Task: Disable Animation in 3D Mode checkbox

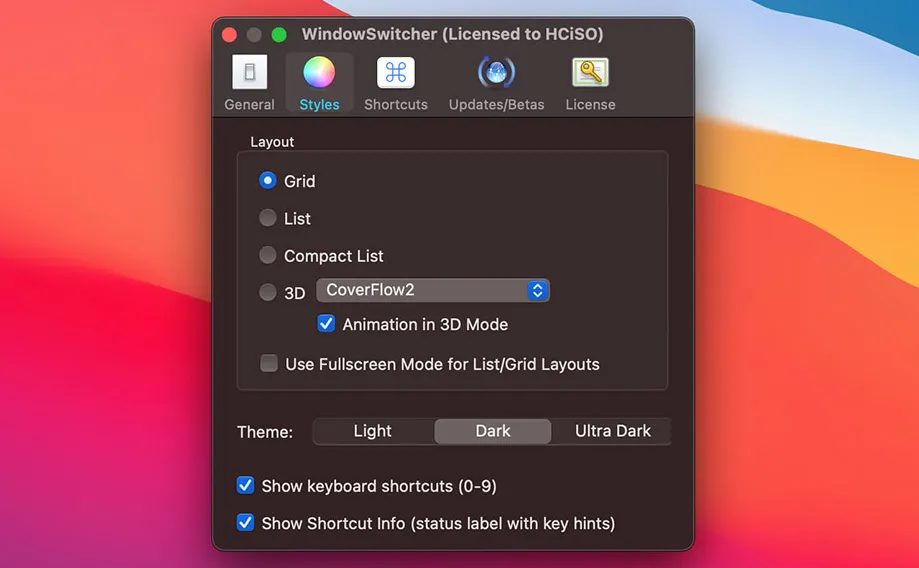Action: coord(327,324)
